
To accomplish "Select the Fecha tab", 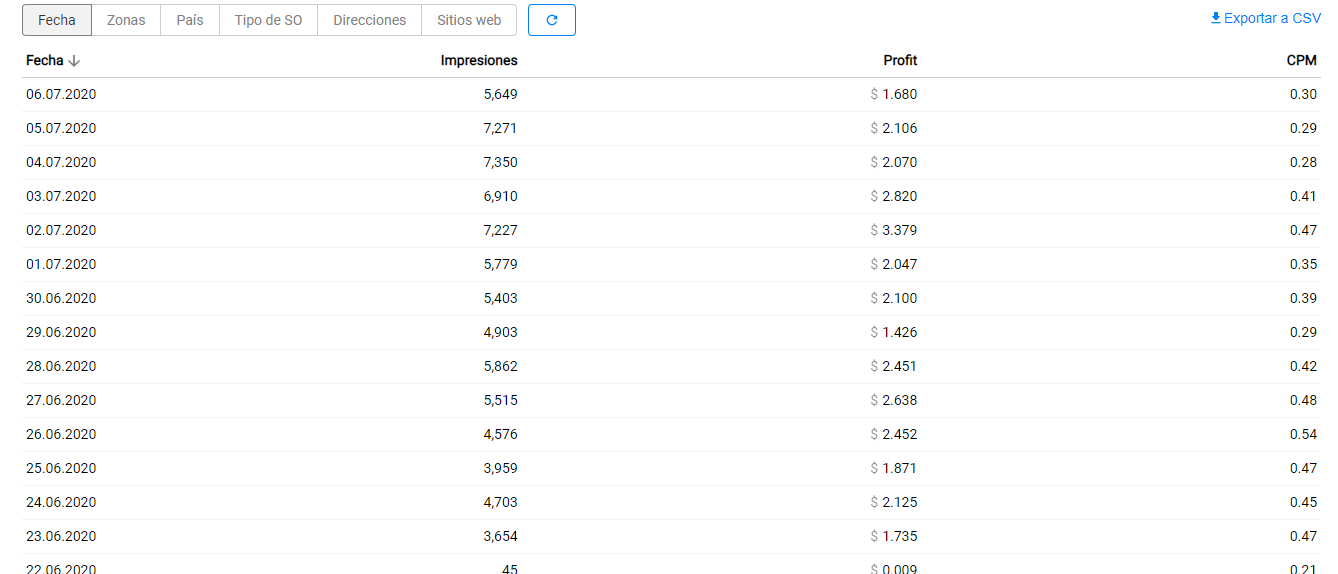I will coord(57,20).
